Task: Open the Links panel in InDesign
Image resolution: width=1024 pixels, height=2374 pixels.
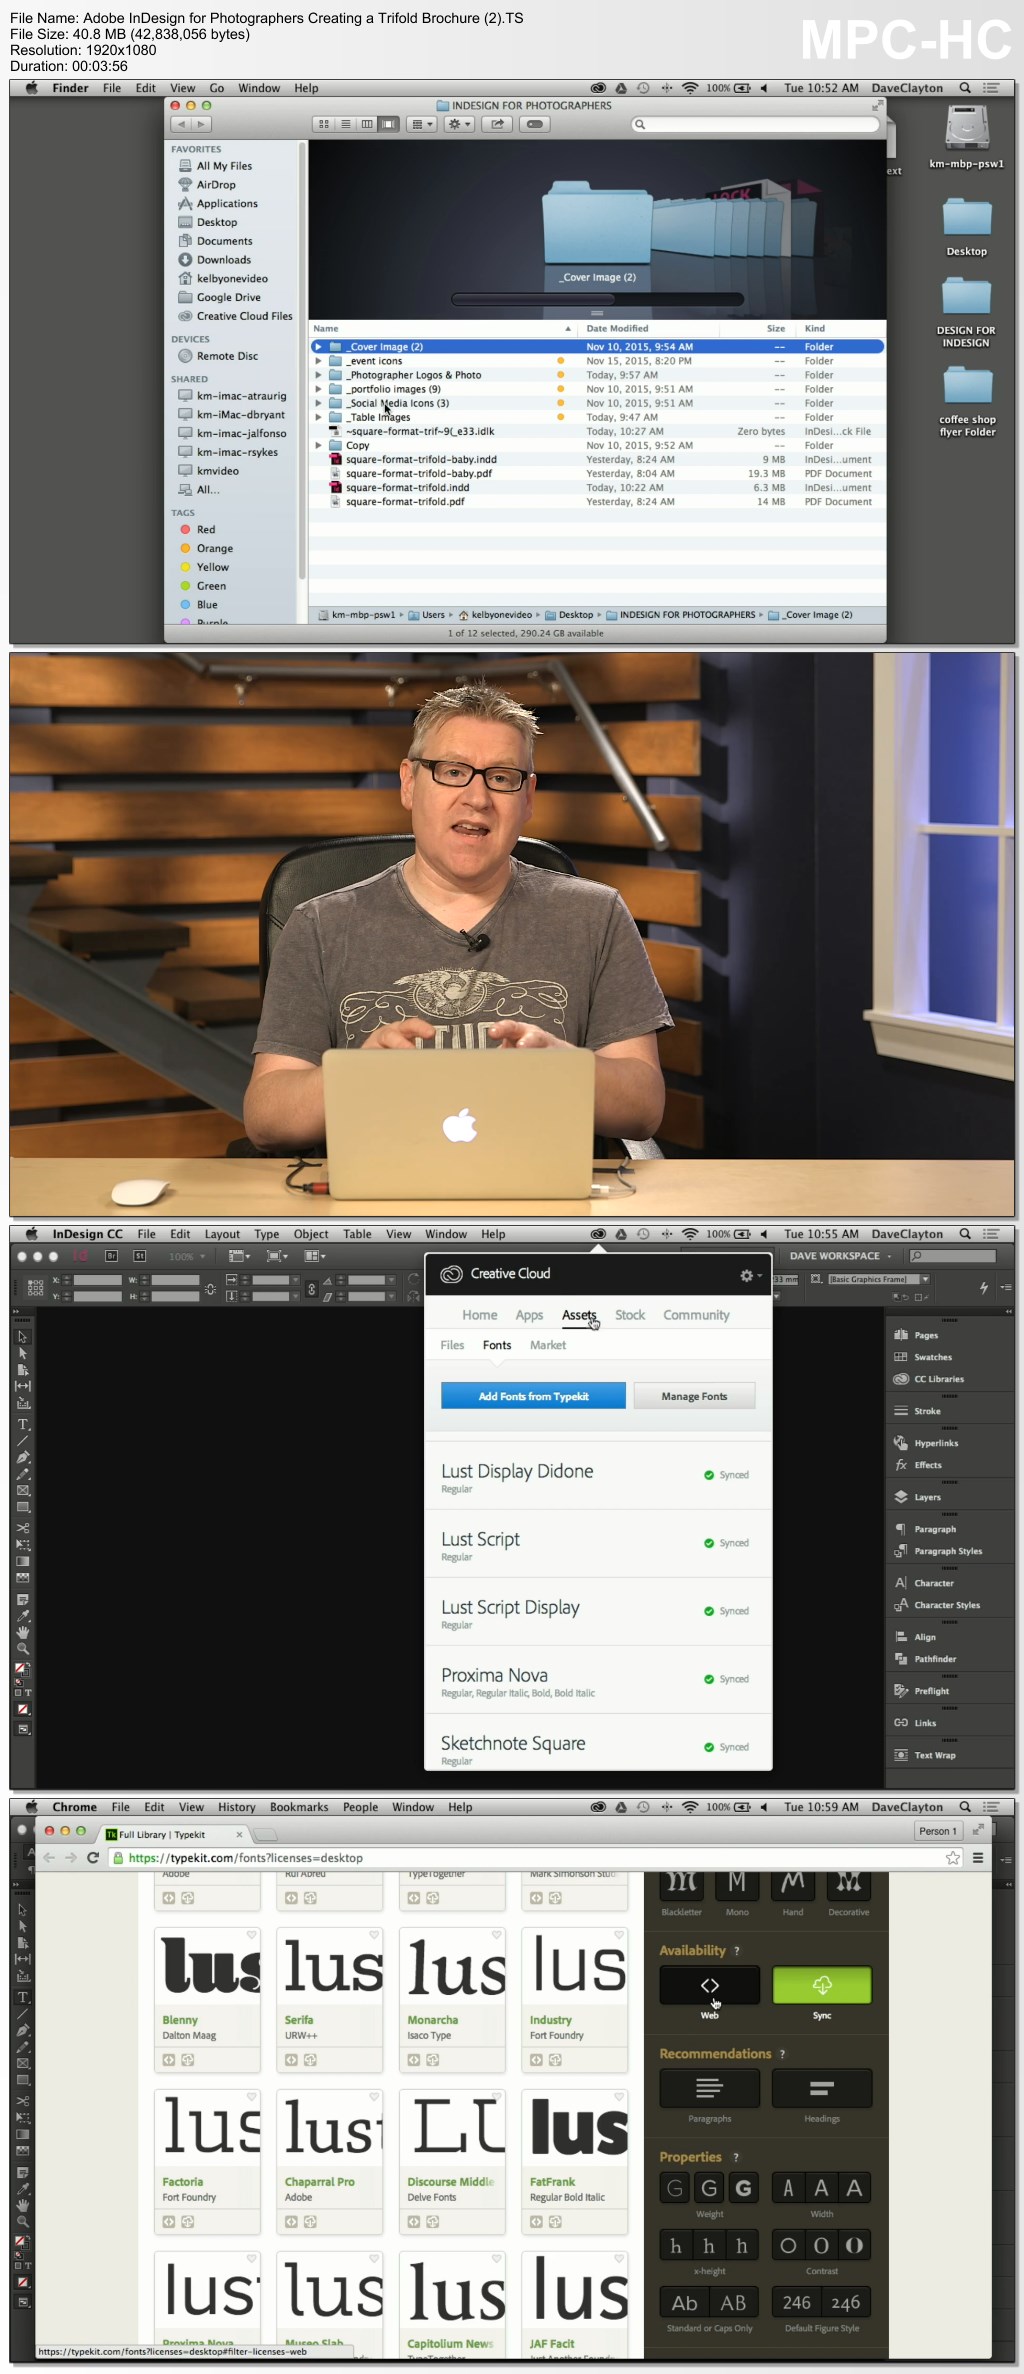Action: pos(915,1723)
